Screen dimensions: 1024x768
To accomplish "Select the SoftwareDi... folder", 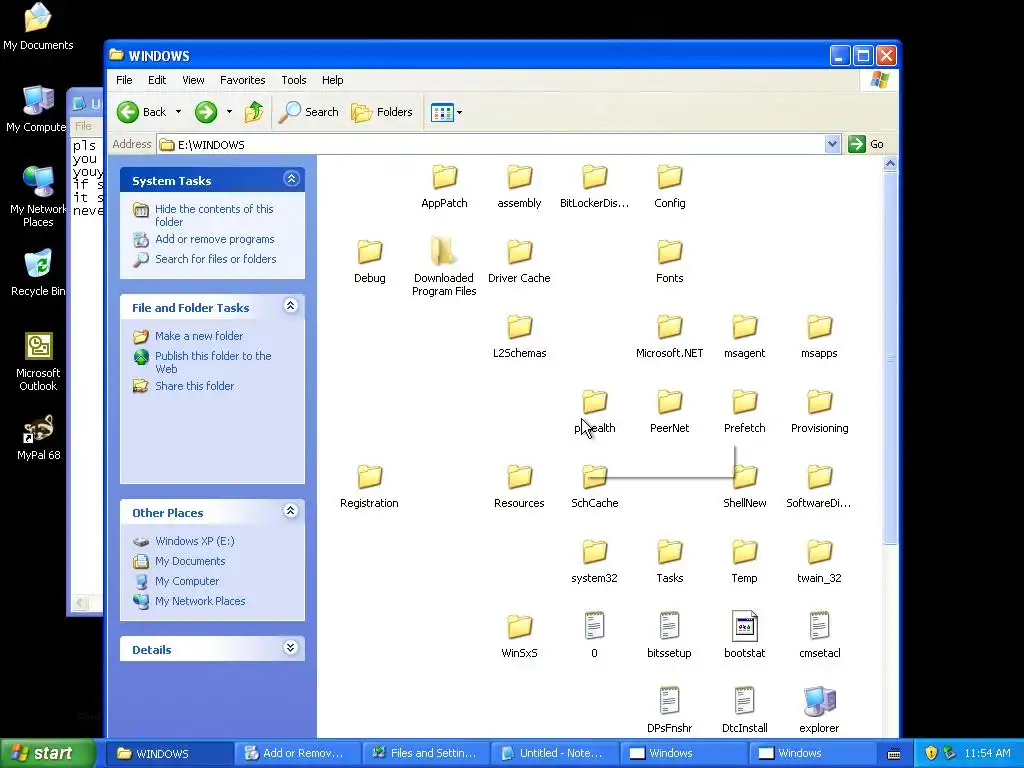I will pos(819,487).
